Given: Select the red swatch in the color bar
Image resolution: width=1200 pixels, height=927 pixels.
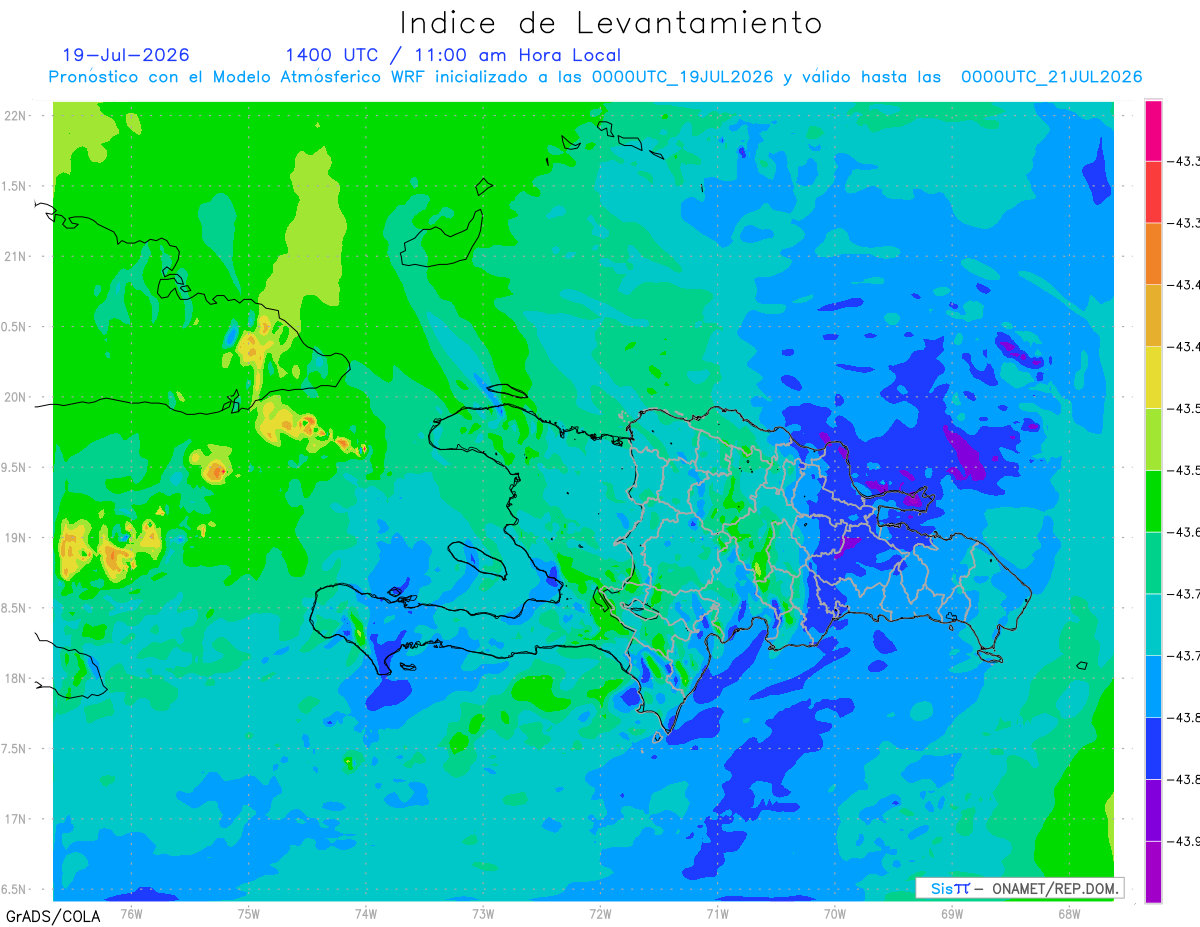Looking at the screenshot, I should pyautogui.click(x=1153, y=192).
